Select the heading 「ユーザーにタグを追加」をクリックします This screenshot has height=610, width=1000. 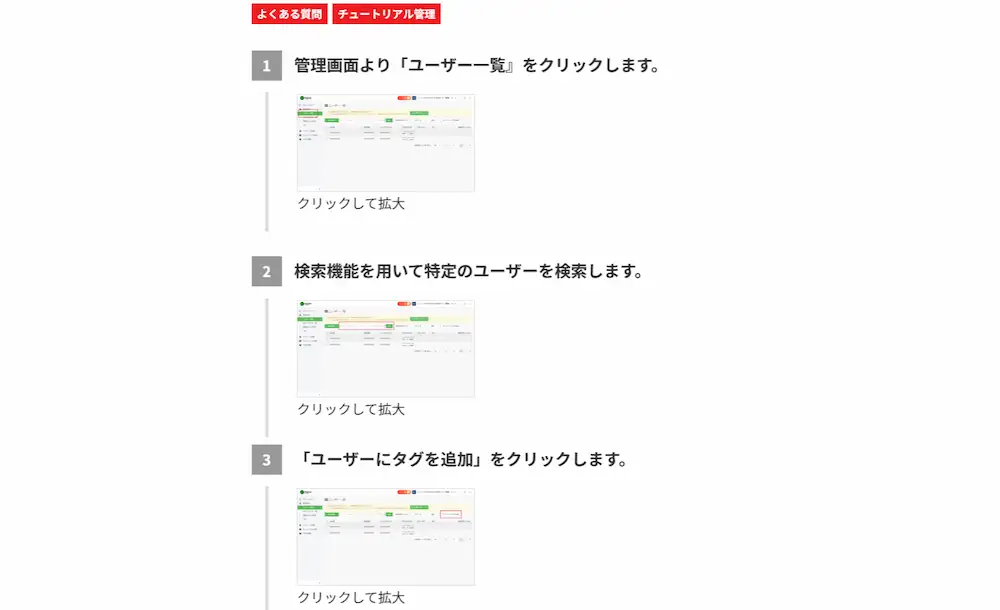coord(462,460)
